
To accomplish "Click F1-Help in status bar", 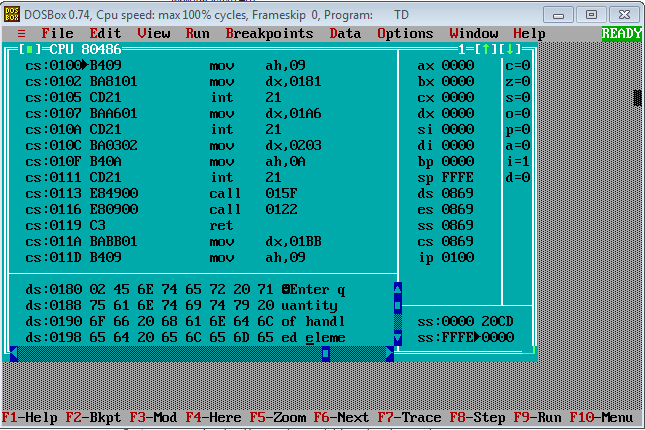I will click(30, 418).
